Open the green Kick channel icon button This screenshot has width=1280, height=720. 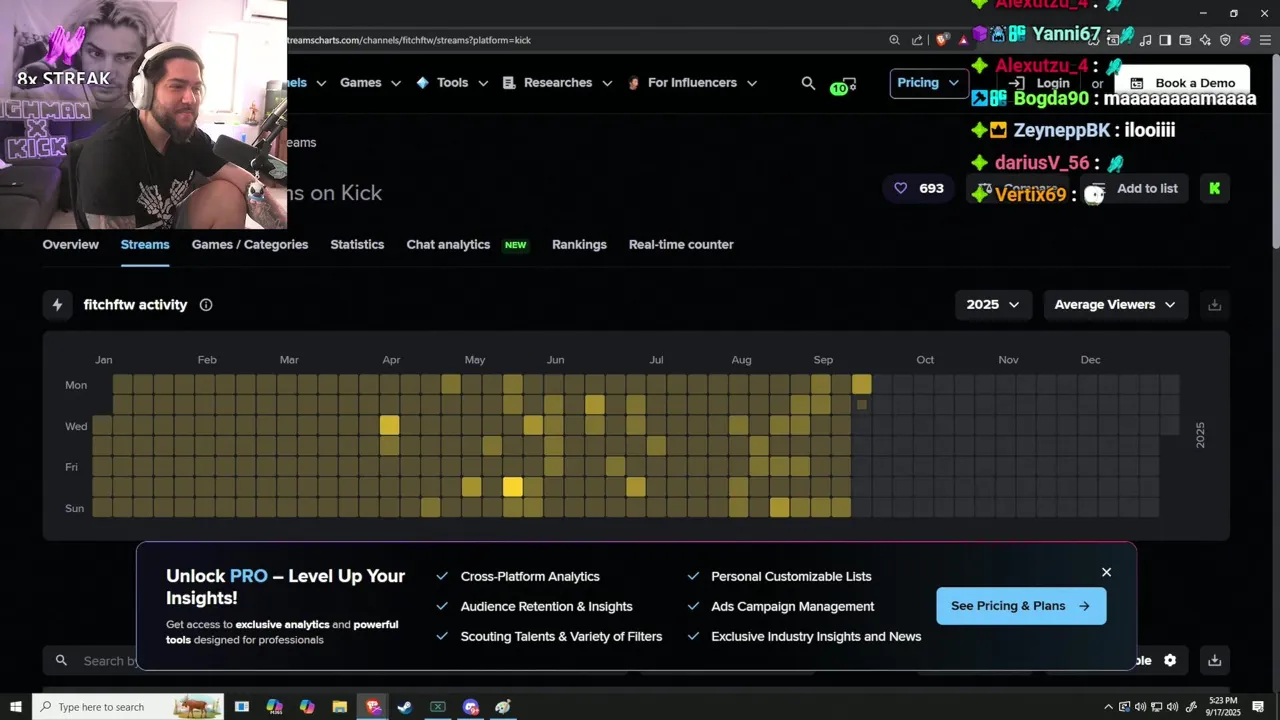tap(1214, 188)
